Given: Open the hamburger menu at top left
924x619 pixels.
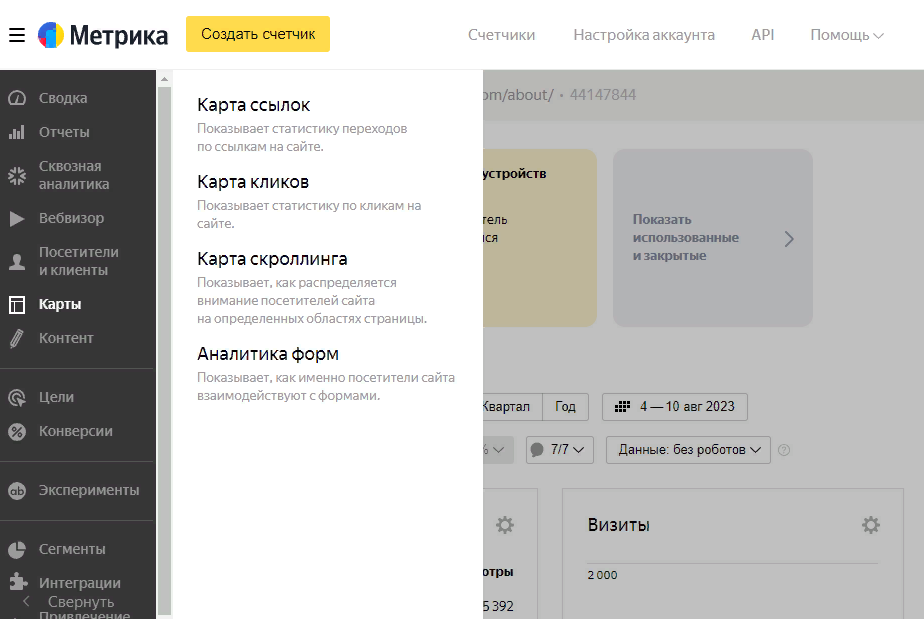Looking at the screenshot, I should point(17,32).
